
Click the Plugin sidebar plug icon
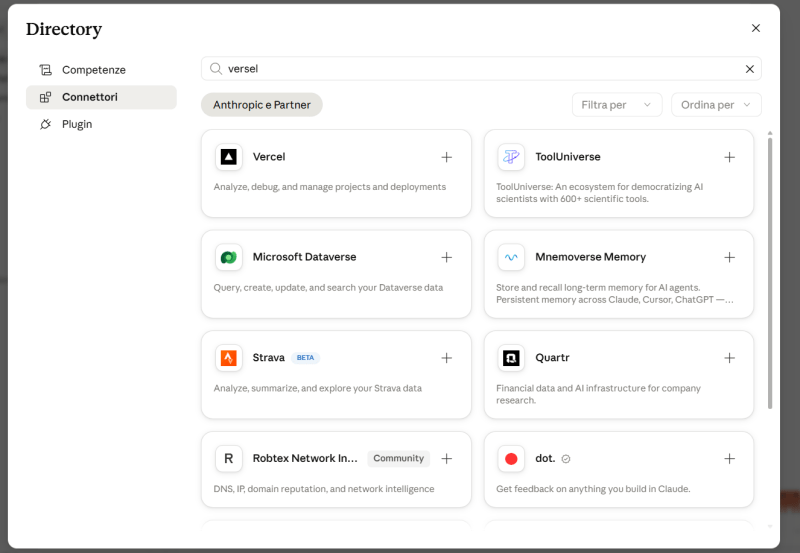45,124
